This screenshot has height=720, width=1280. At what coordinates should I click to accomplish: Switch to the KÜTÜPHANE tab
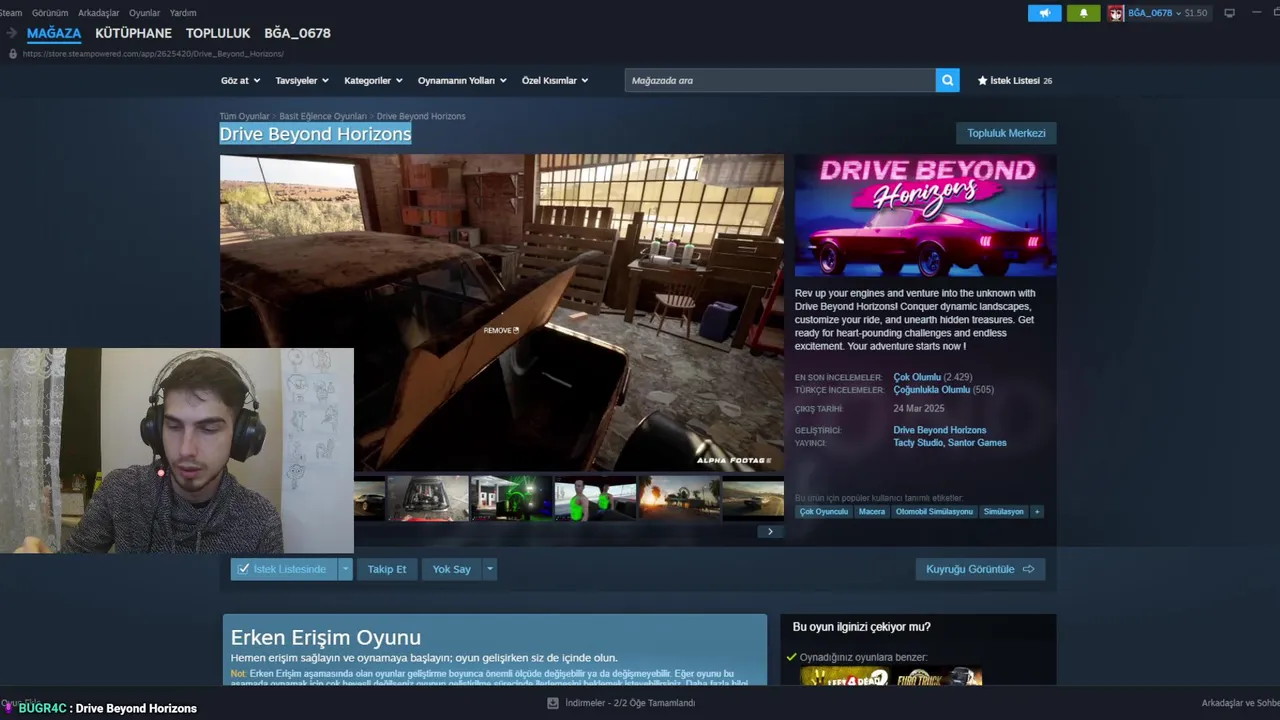pyautogui.click(x=133, y=33)
